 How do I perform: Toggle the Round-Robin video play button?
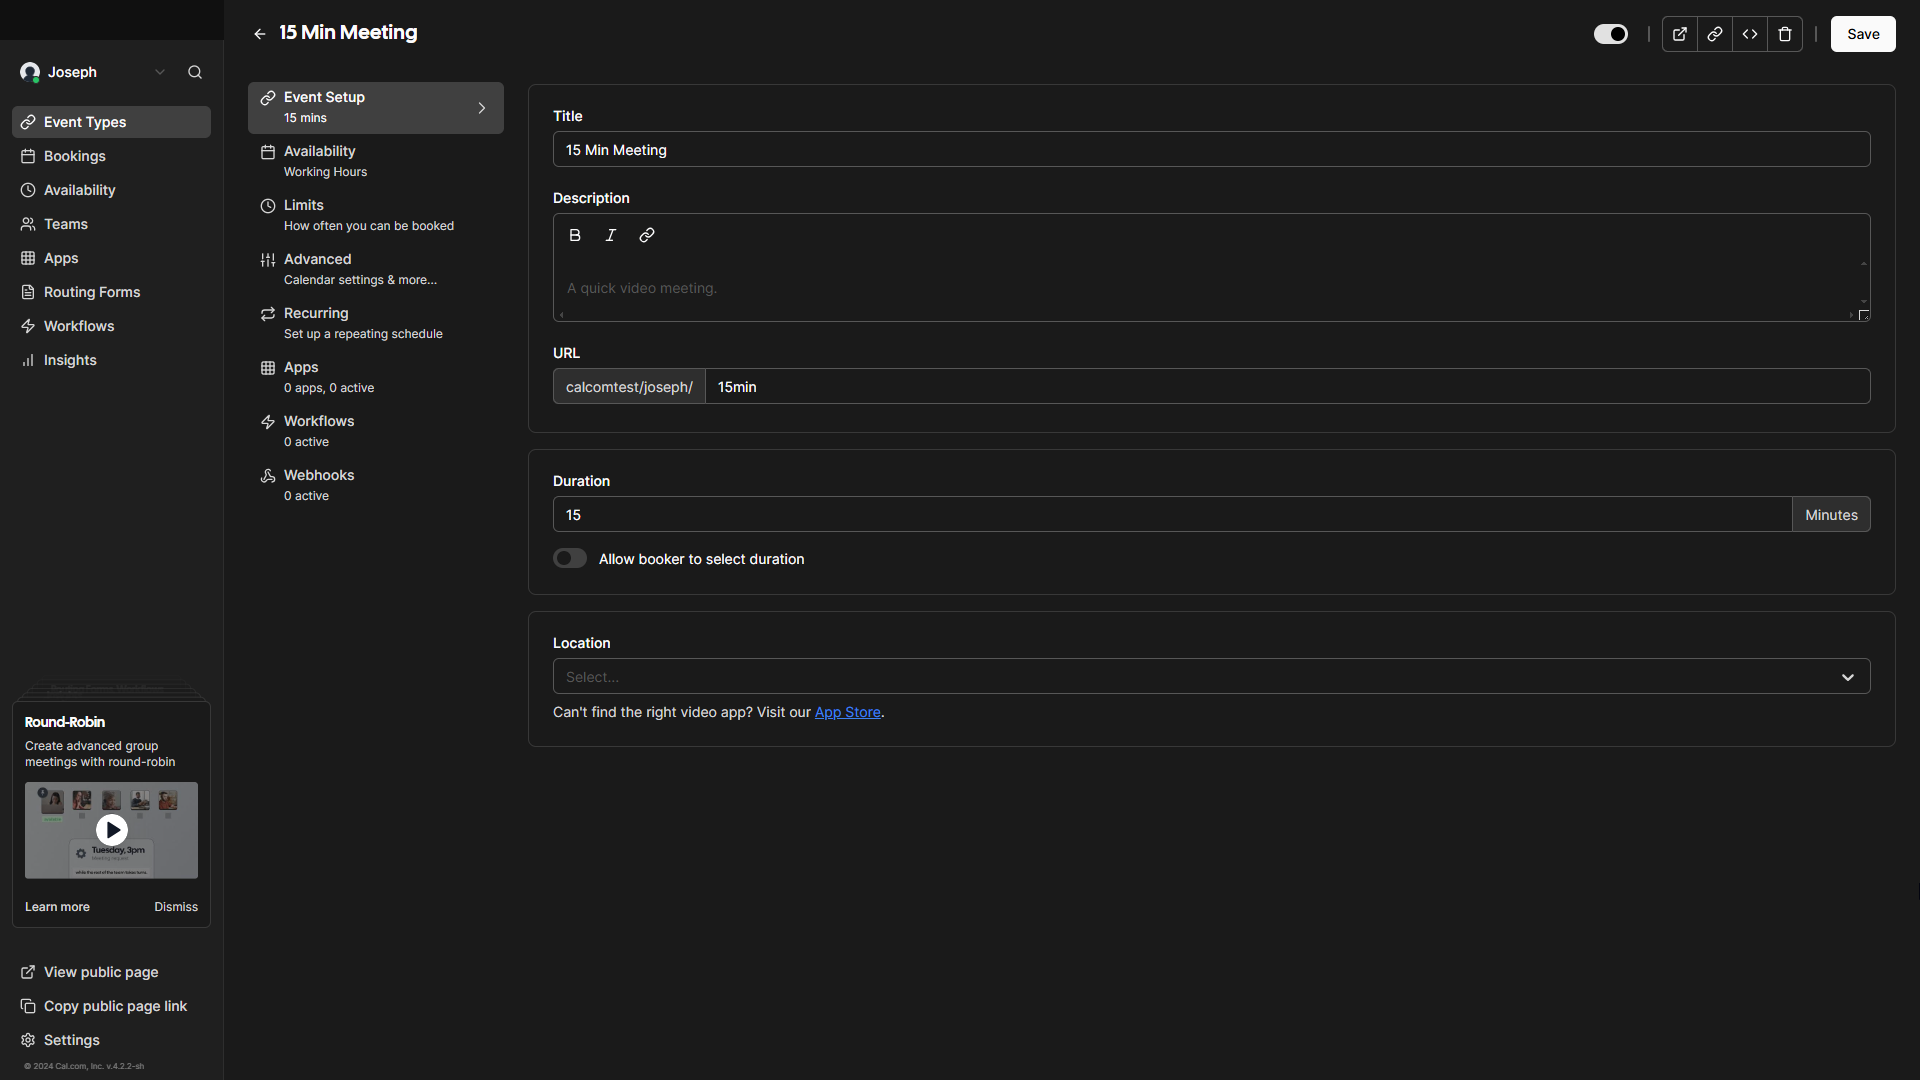[111, 829]
